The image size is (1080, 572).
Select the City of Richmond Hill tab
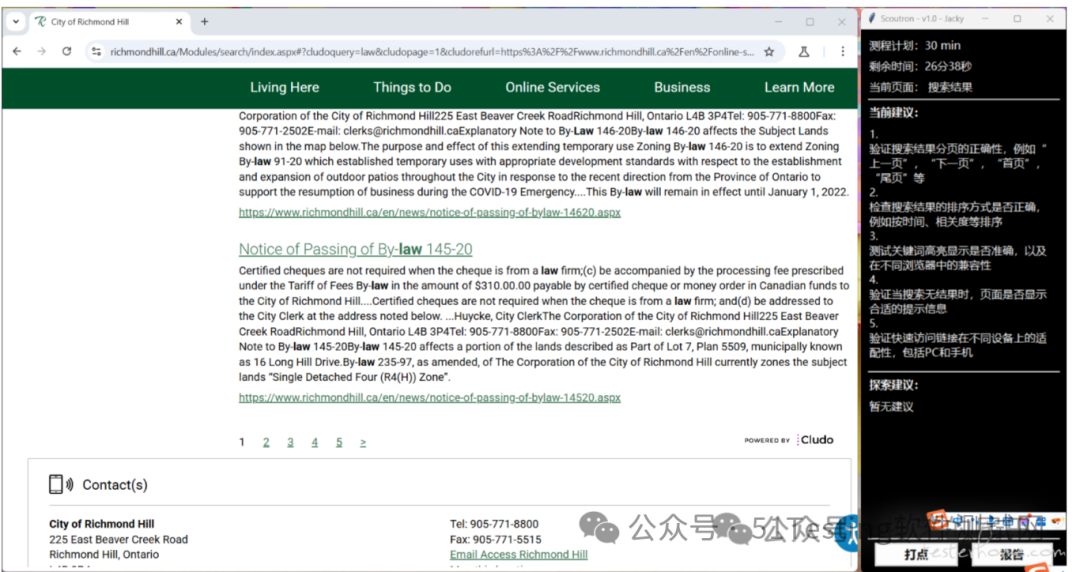[109, 21]
